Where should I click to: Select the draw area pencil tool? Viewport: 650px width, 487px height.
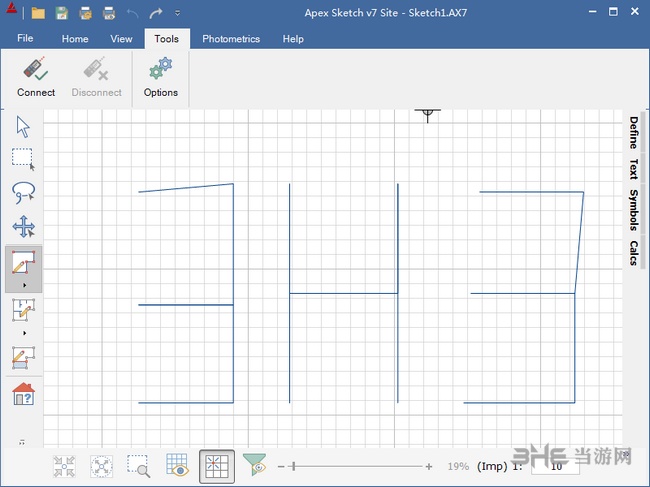coord(24,262)
